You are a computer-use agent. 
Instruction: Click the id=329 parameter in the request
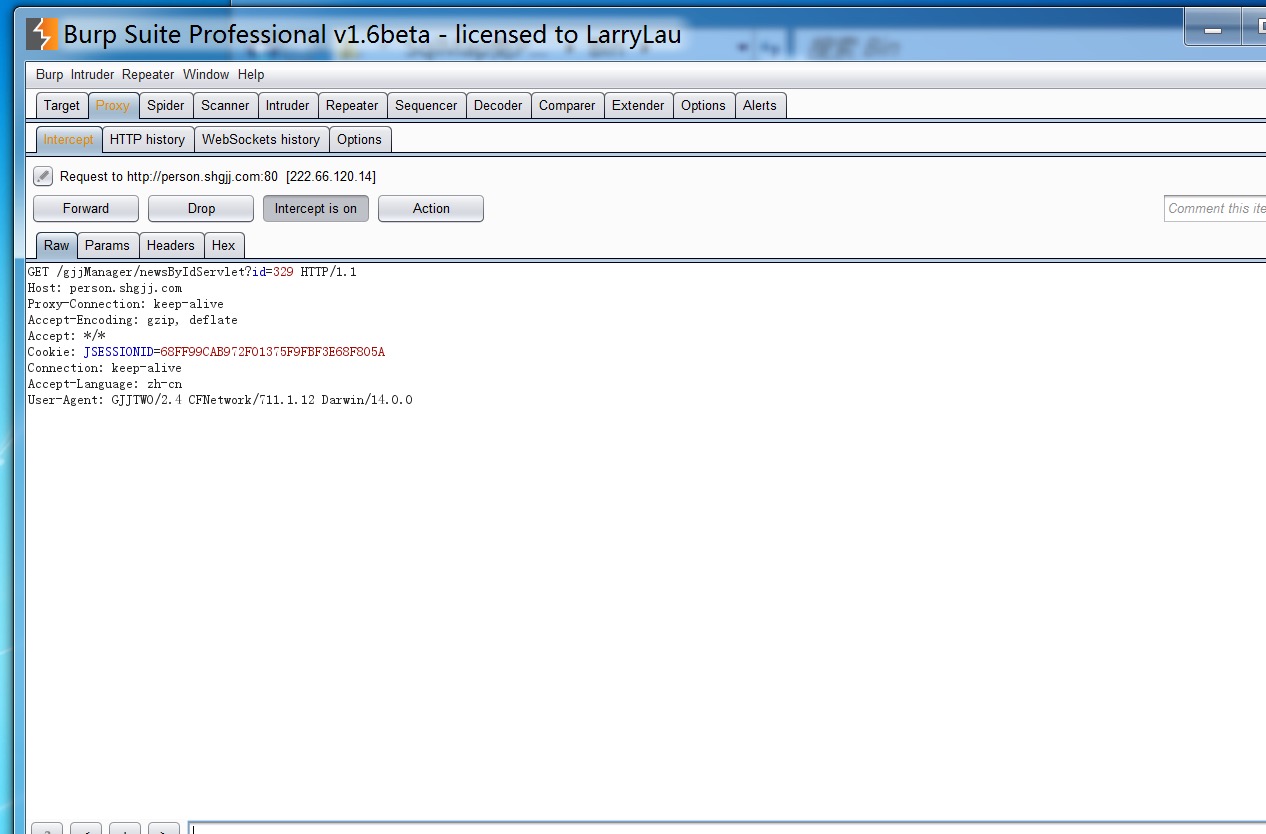click(273, 272)
